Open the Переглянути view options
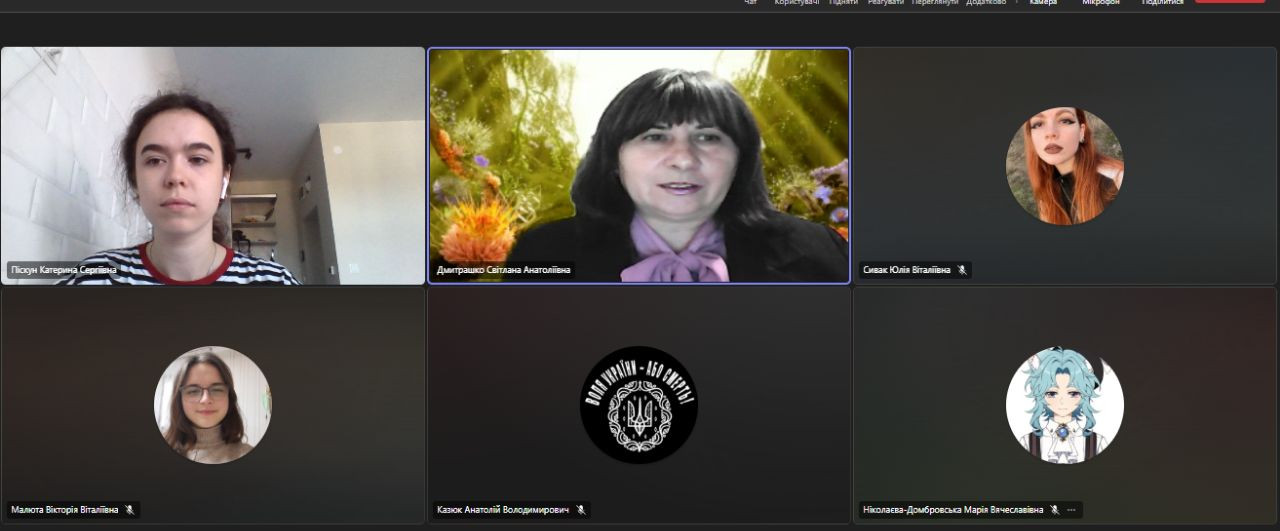Image resolution: width=1280 pixels, height=531 pixels. [934, 3]
